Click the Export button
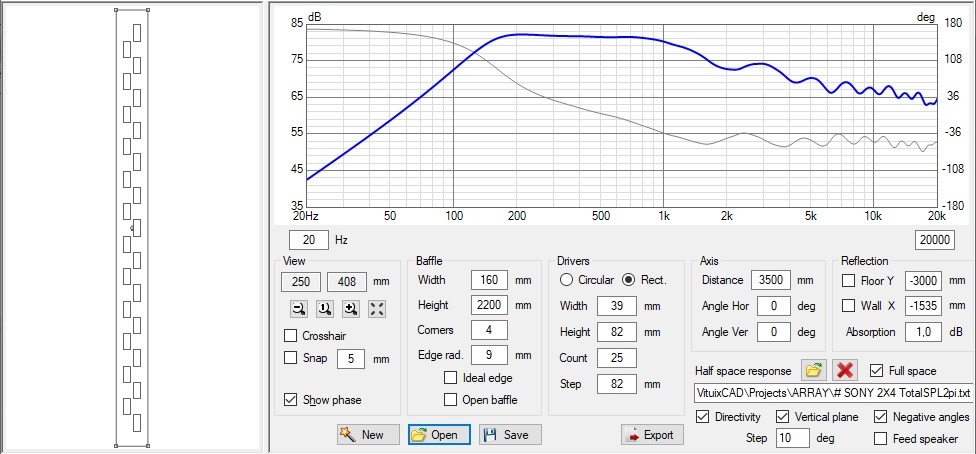The height and width of the screenshot is (454, 976). pos(652,435)
